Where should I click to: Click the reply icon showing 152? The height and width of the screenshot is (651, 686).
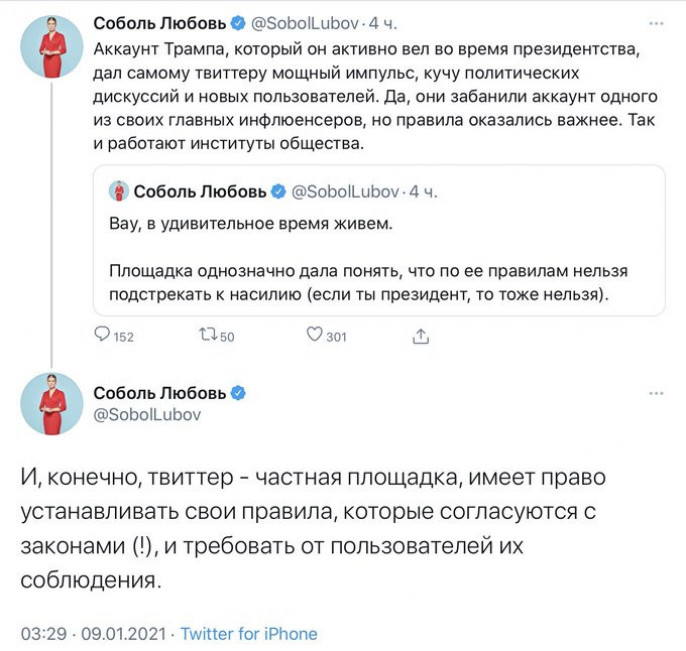[103, 336]
